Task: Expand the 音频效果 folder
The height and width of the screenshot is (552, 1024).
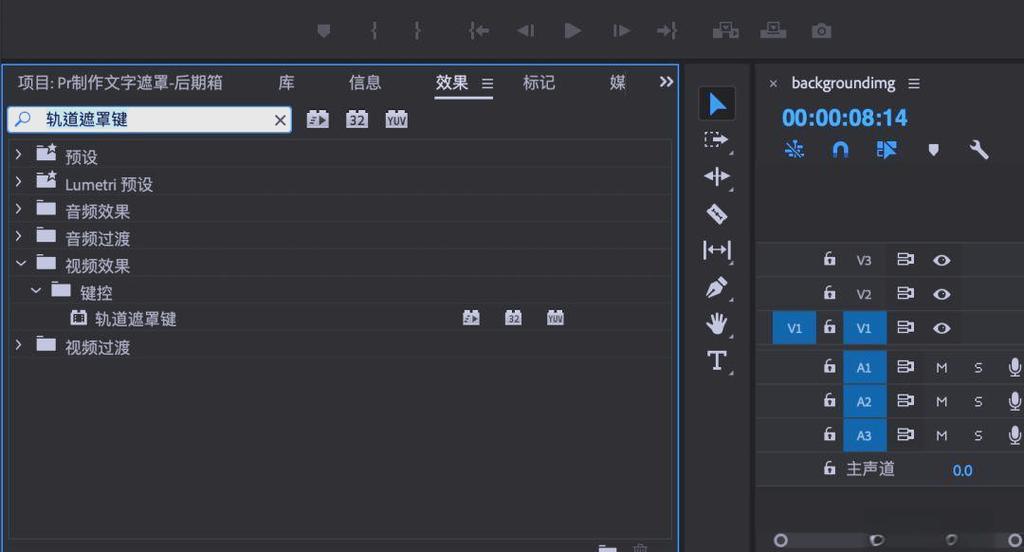Action: click(19, 208)
